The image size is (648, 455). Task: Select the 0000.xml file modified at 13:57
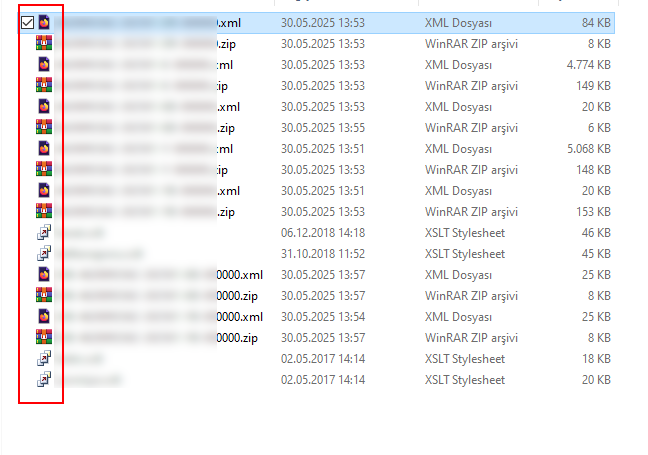coord(317,275)
